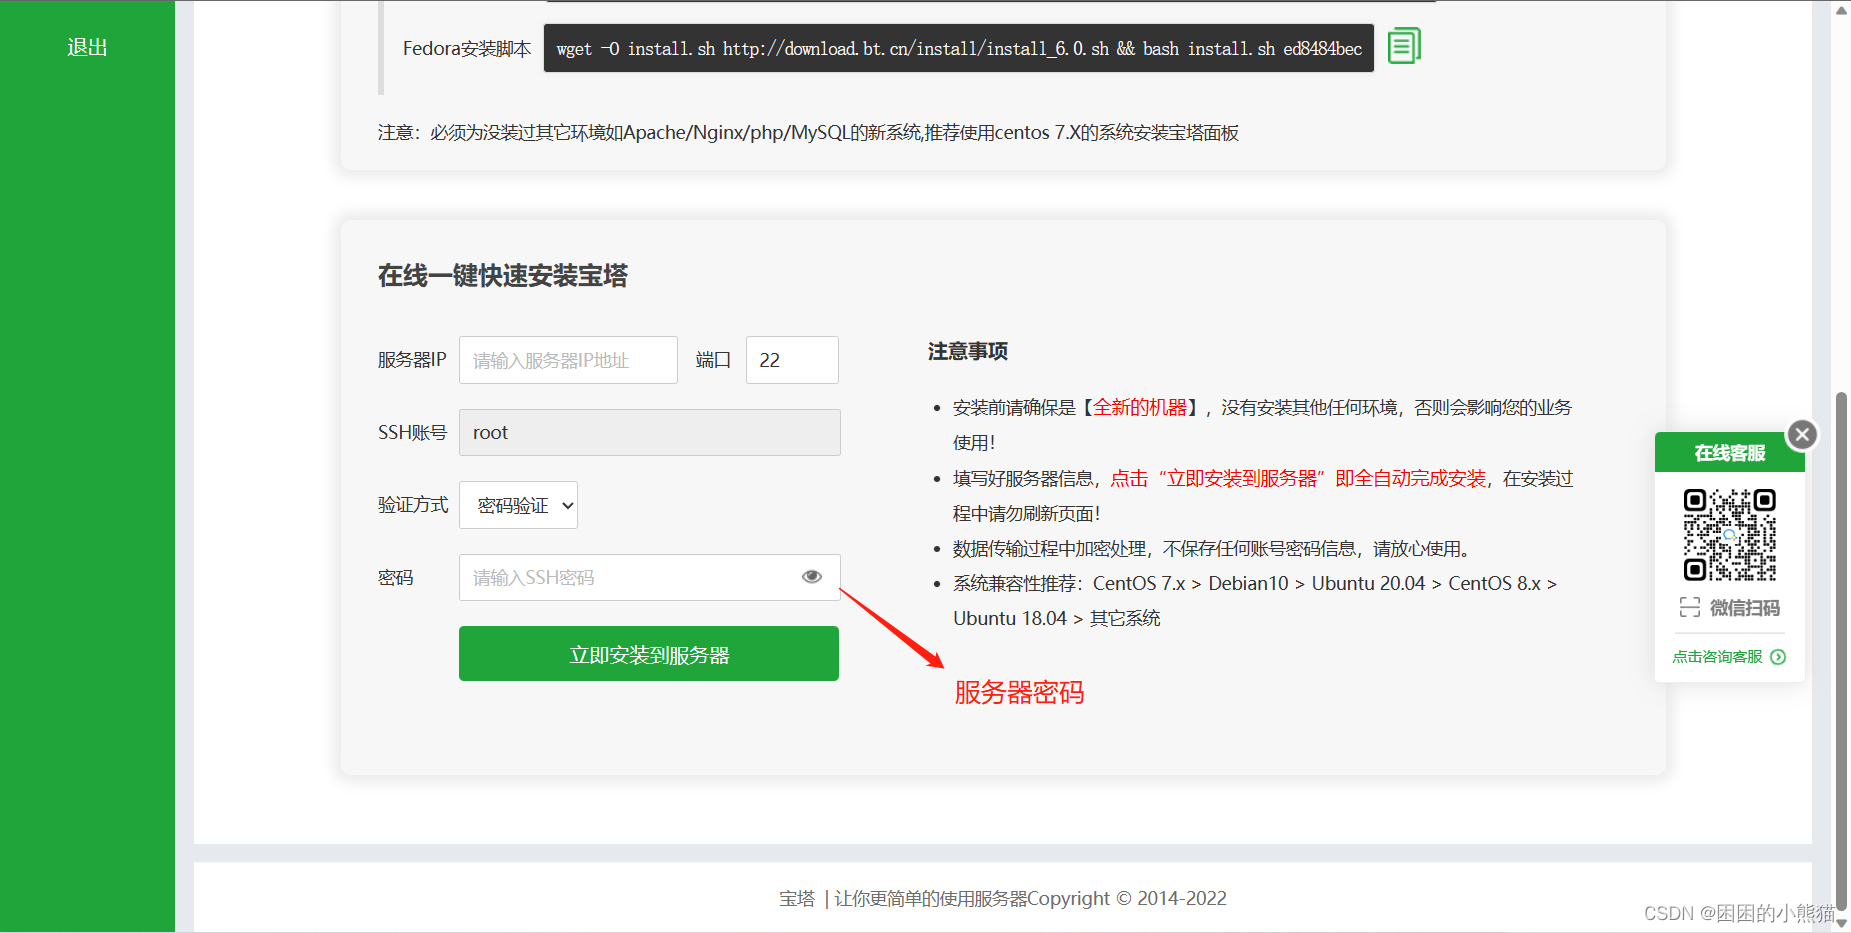1851x933 pixels.
Task: Click the 端口 input showing 22
Action: tap(792, 360)
